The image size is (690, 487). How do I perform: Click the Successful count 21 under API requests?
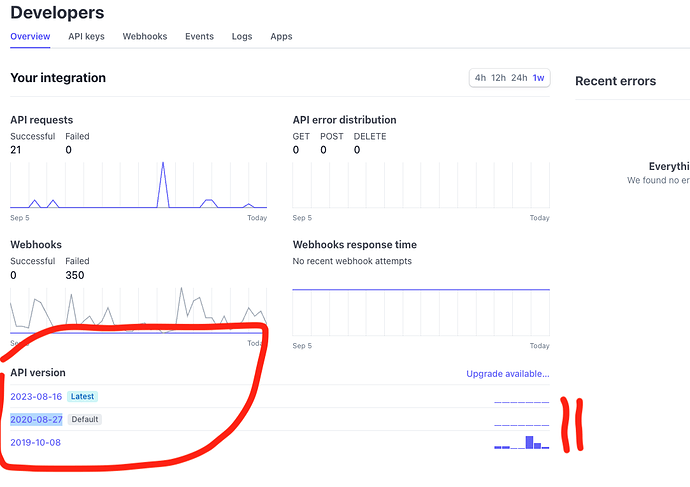16,150
